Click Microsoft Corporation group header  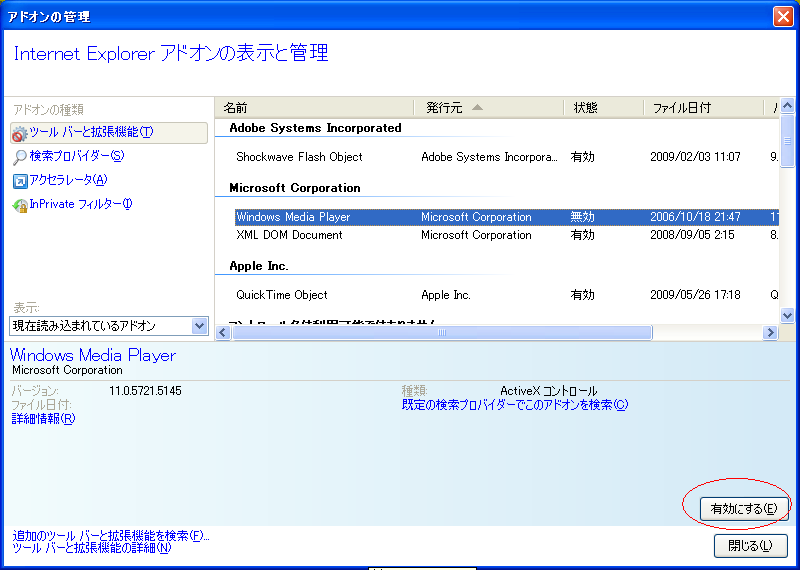(295, 188)
